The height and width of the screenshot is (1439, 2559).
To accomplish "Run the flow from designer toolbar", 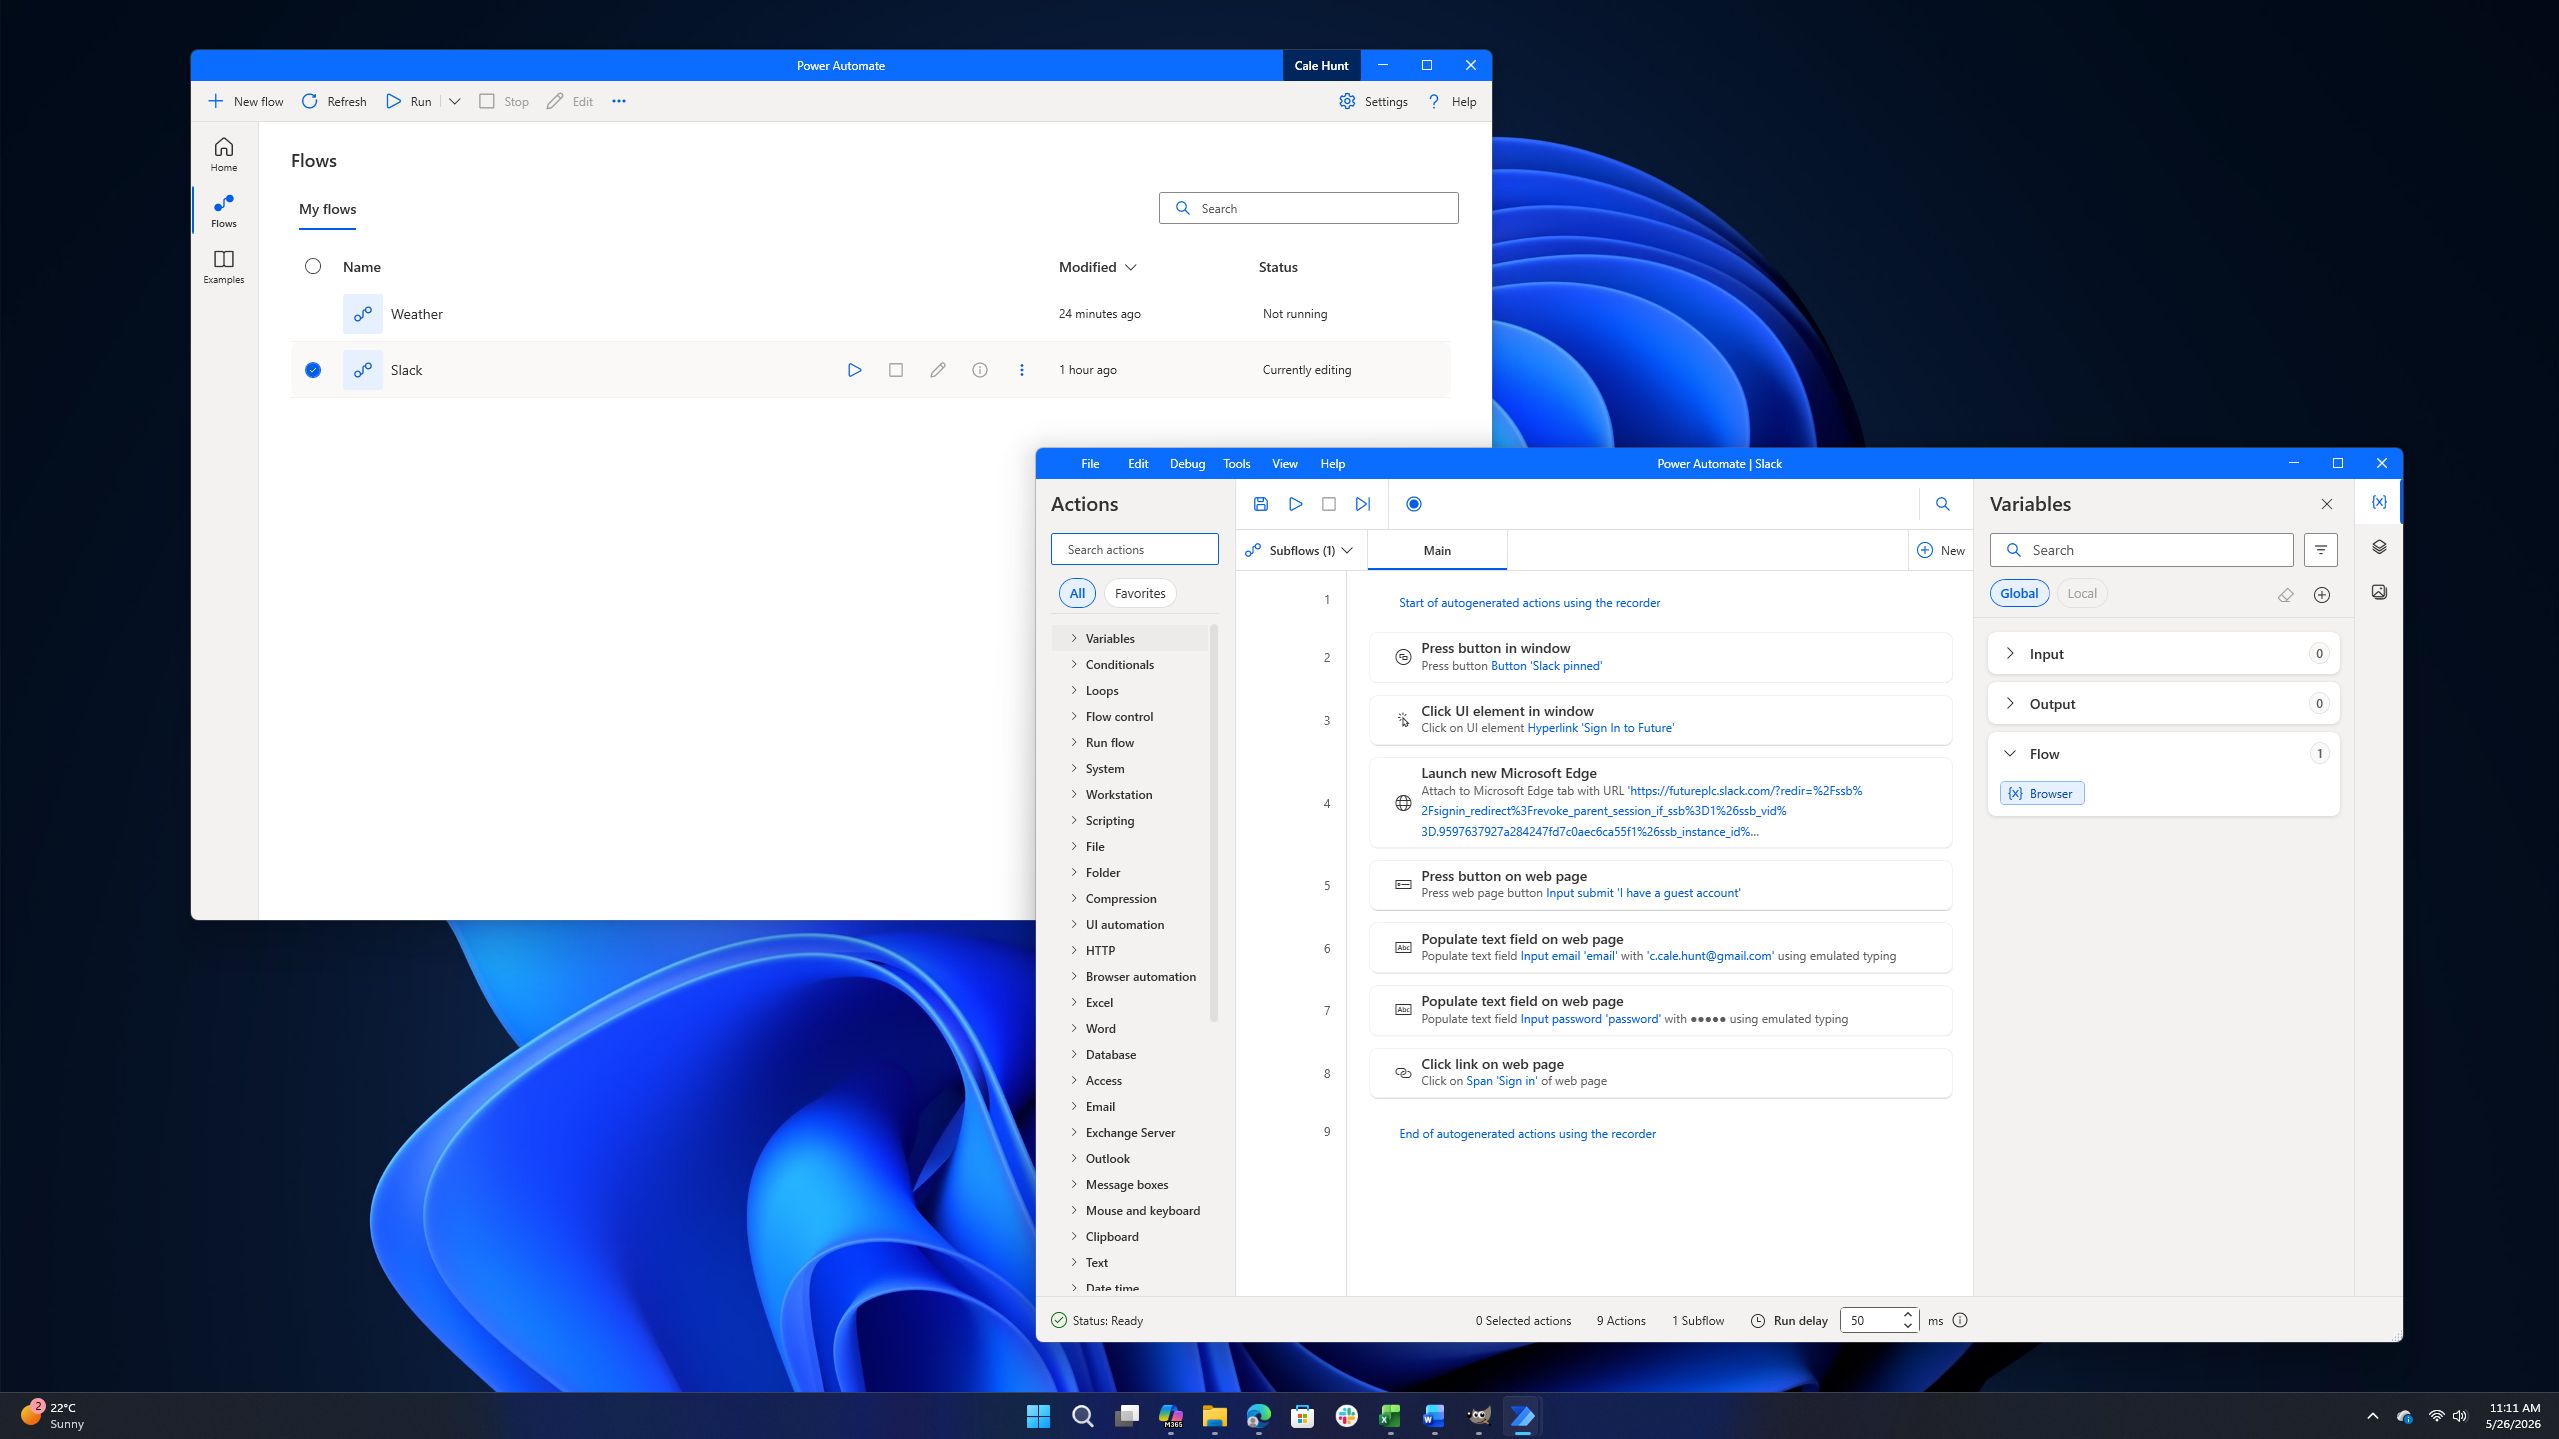I will (1295, 504).
